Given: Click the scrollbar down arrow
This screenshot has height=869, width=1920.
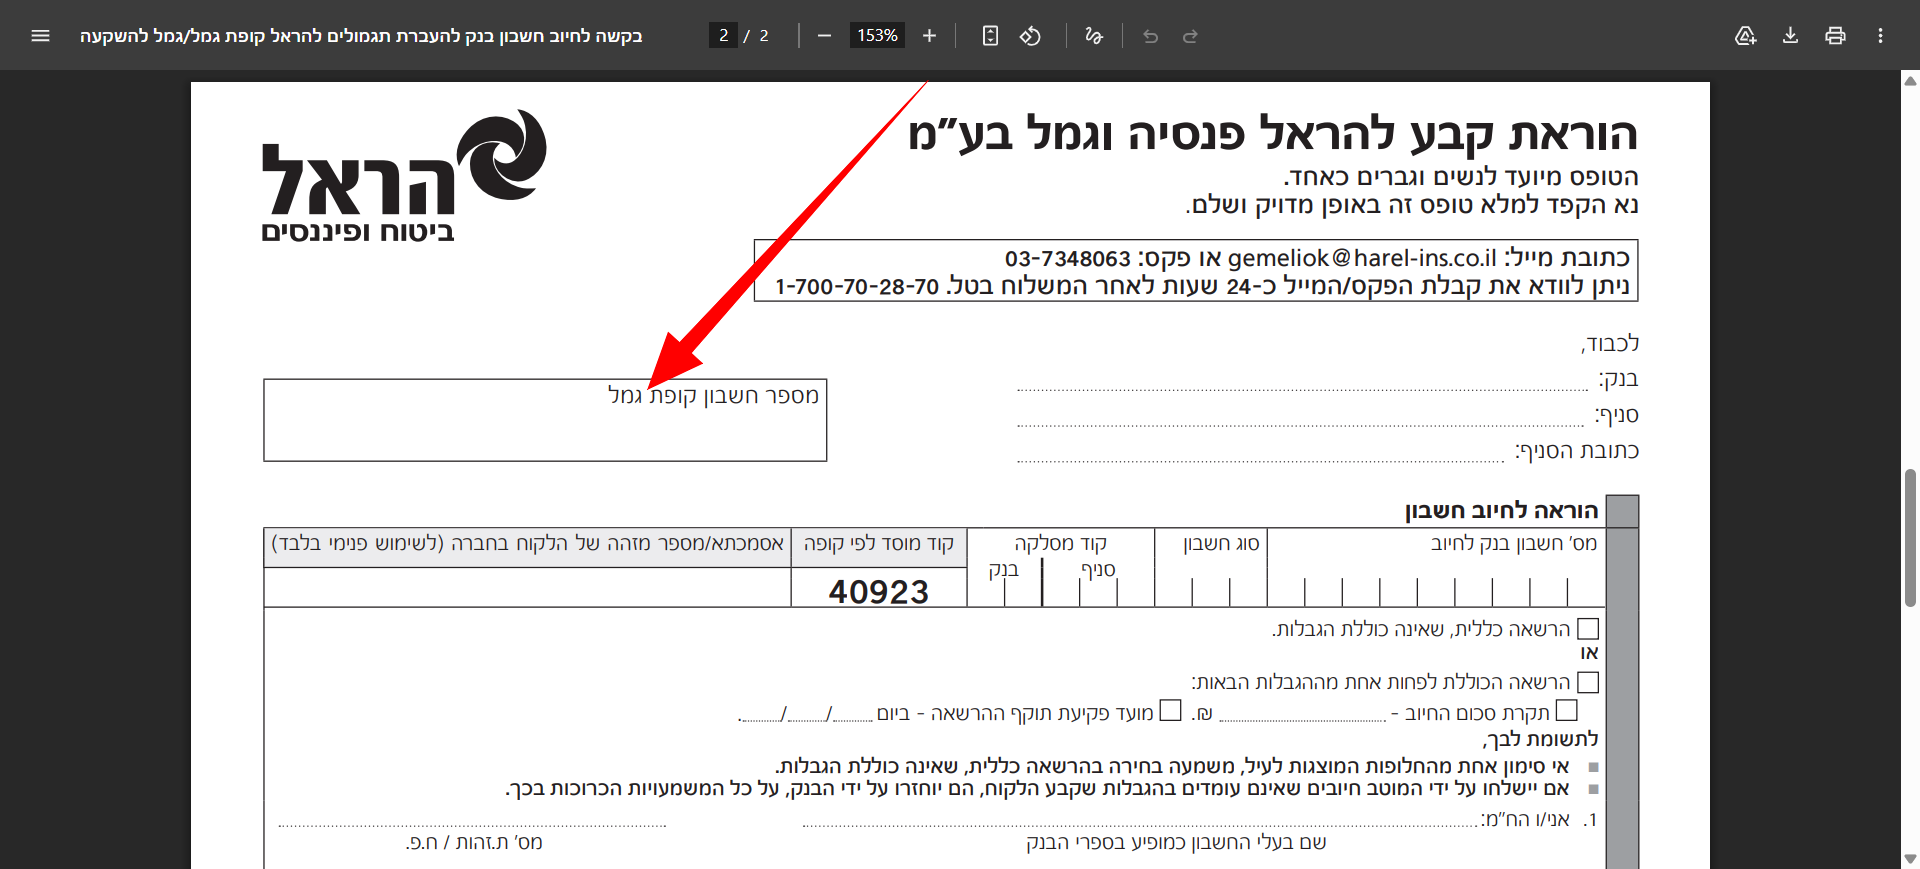Looking at the screenshot, I should (x=1910, y=859).
